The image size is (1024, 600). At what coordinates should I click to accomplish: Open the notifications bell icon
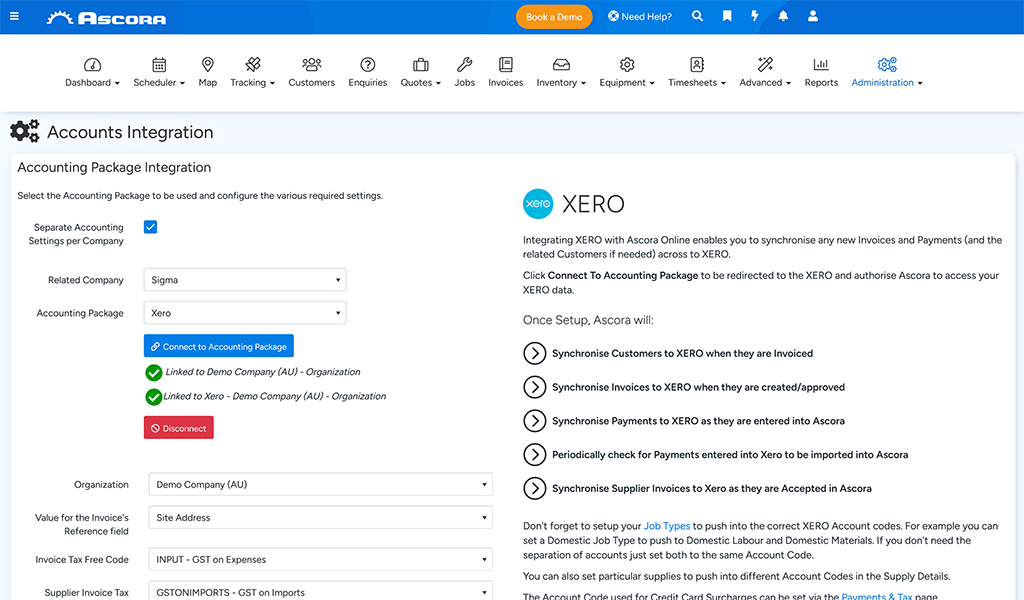pyautogui.click(x=783, y=16)
